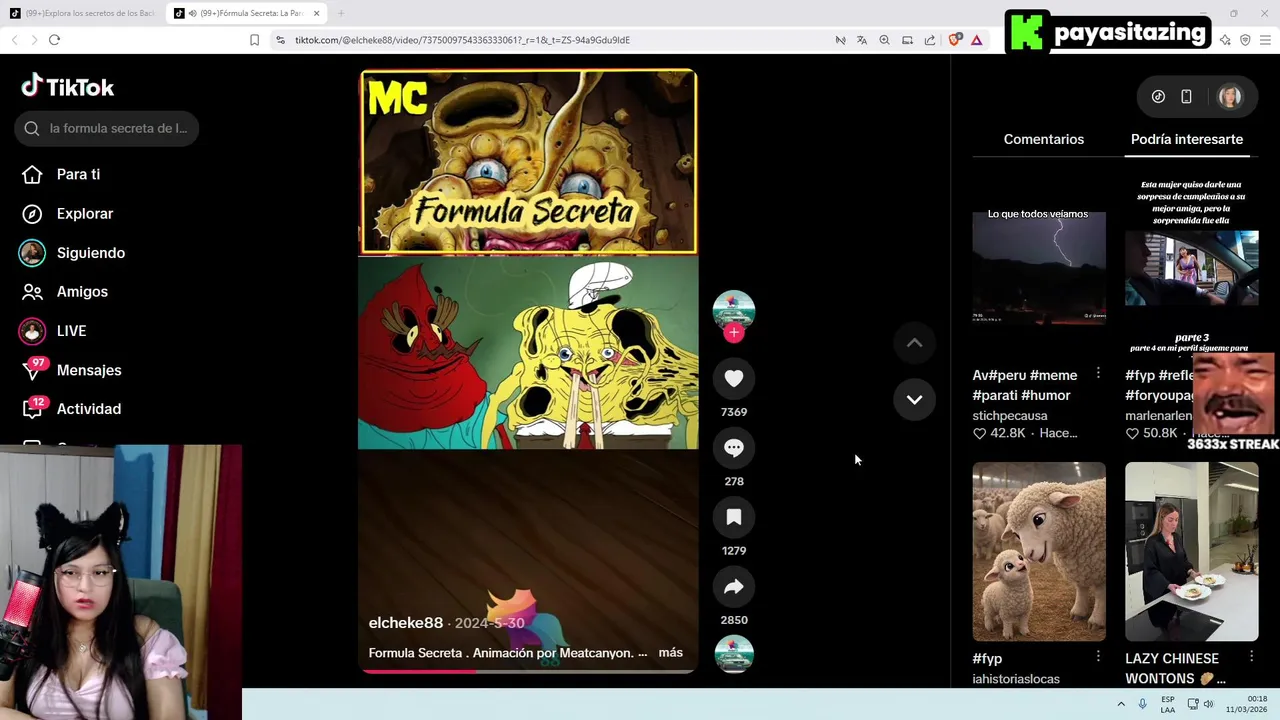The width and height of the screenshot is (1280, 720).
Task: Click the browser back button
Action: [x=14, y=40]
